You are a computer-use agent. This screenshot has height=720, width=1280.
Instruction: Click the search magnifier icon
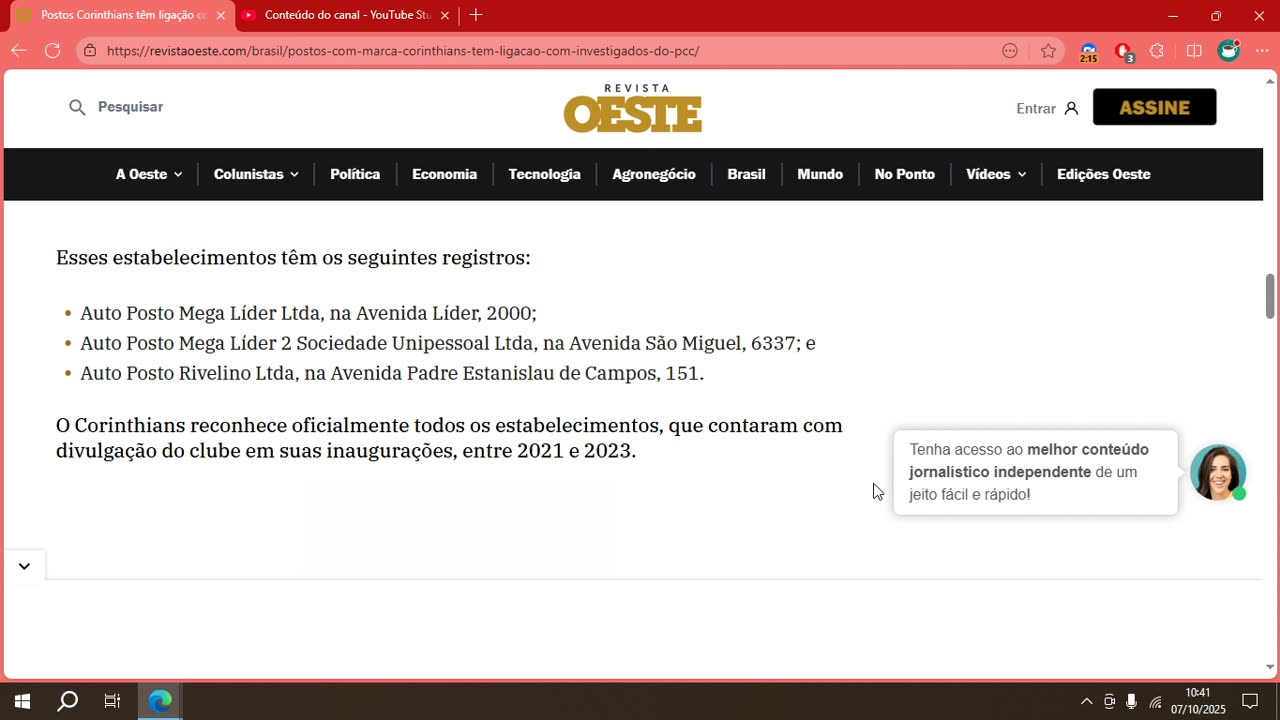[77, 107]
